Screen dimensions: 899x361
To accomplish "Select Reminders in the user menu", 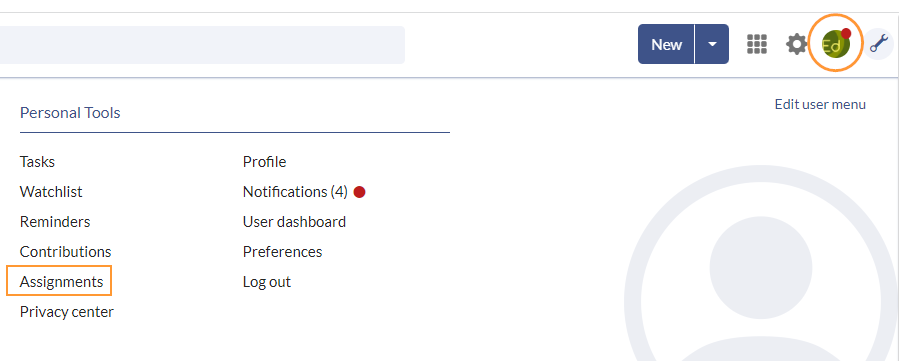I will click(55, 221).
